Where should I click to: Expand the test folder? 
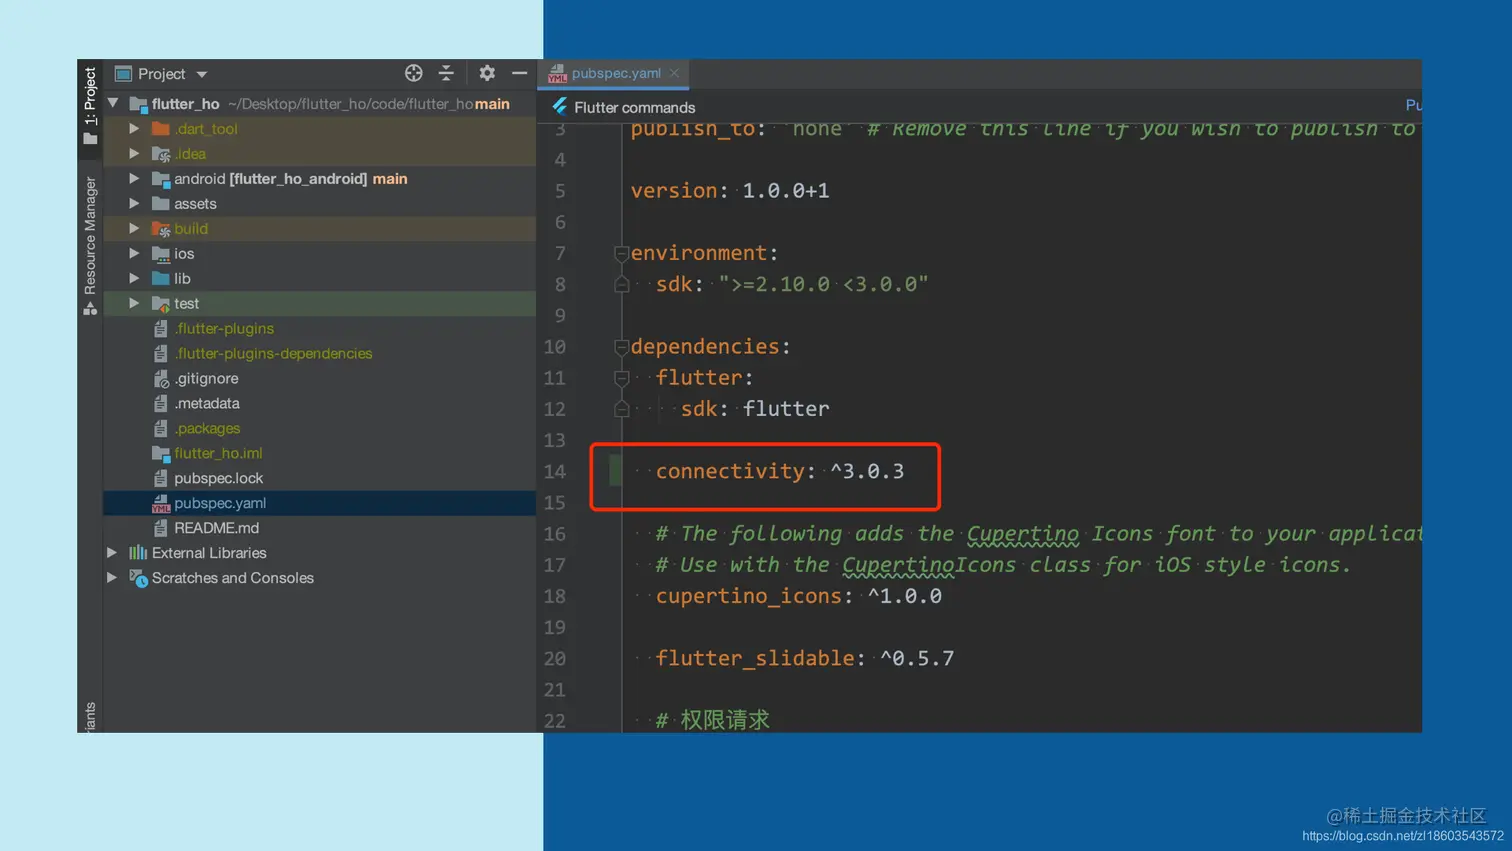134,303
